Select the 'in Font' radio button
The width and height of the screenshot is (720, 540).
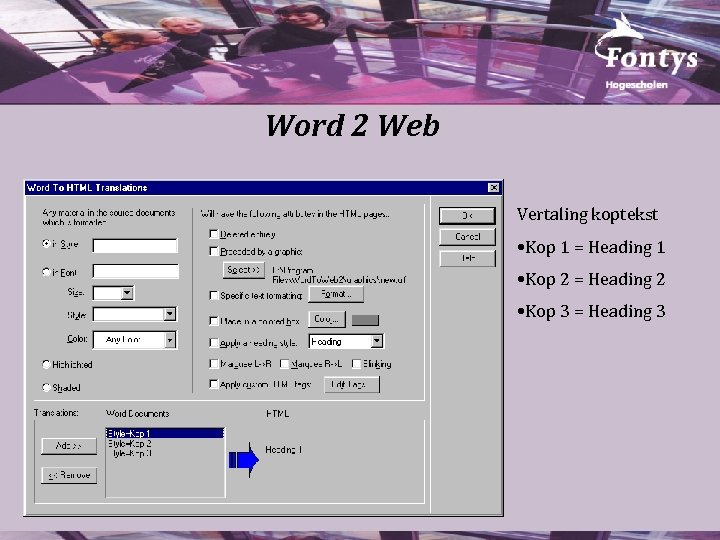[x=46, y=272]
